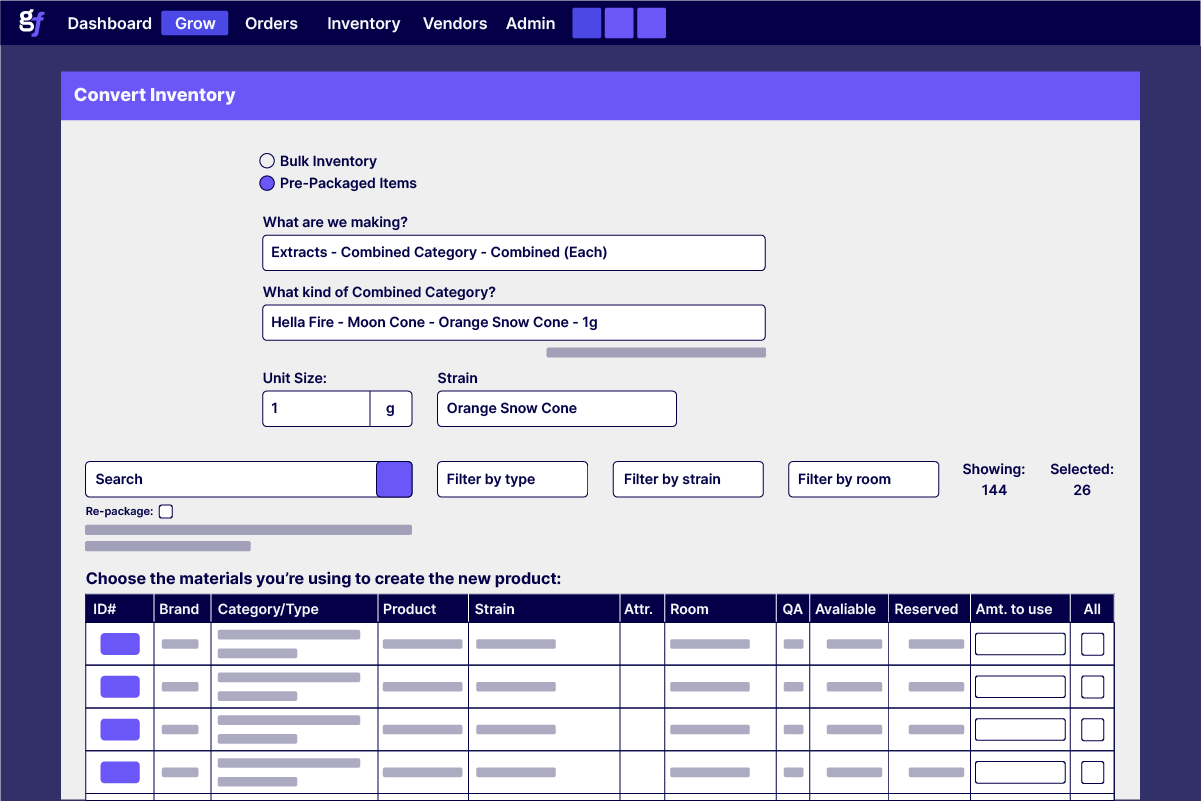1201x801 pixels.
Task: Open the first row's purple ID badge
Action: (x=120, y=644)
